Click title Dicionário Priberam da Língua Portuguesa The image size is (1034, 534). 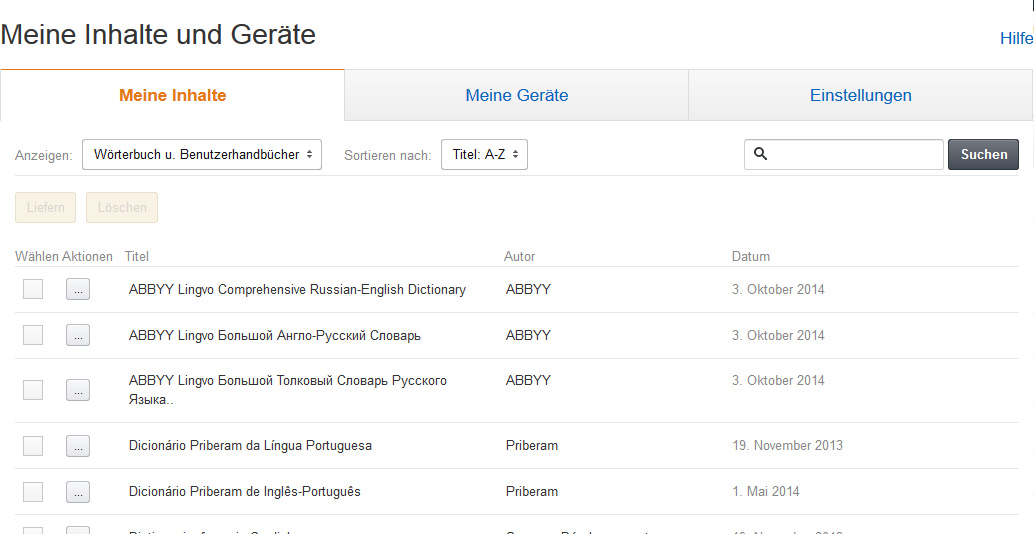pos(250,446)
